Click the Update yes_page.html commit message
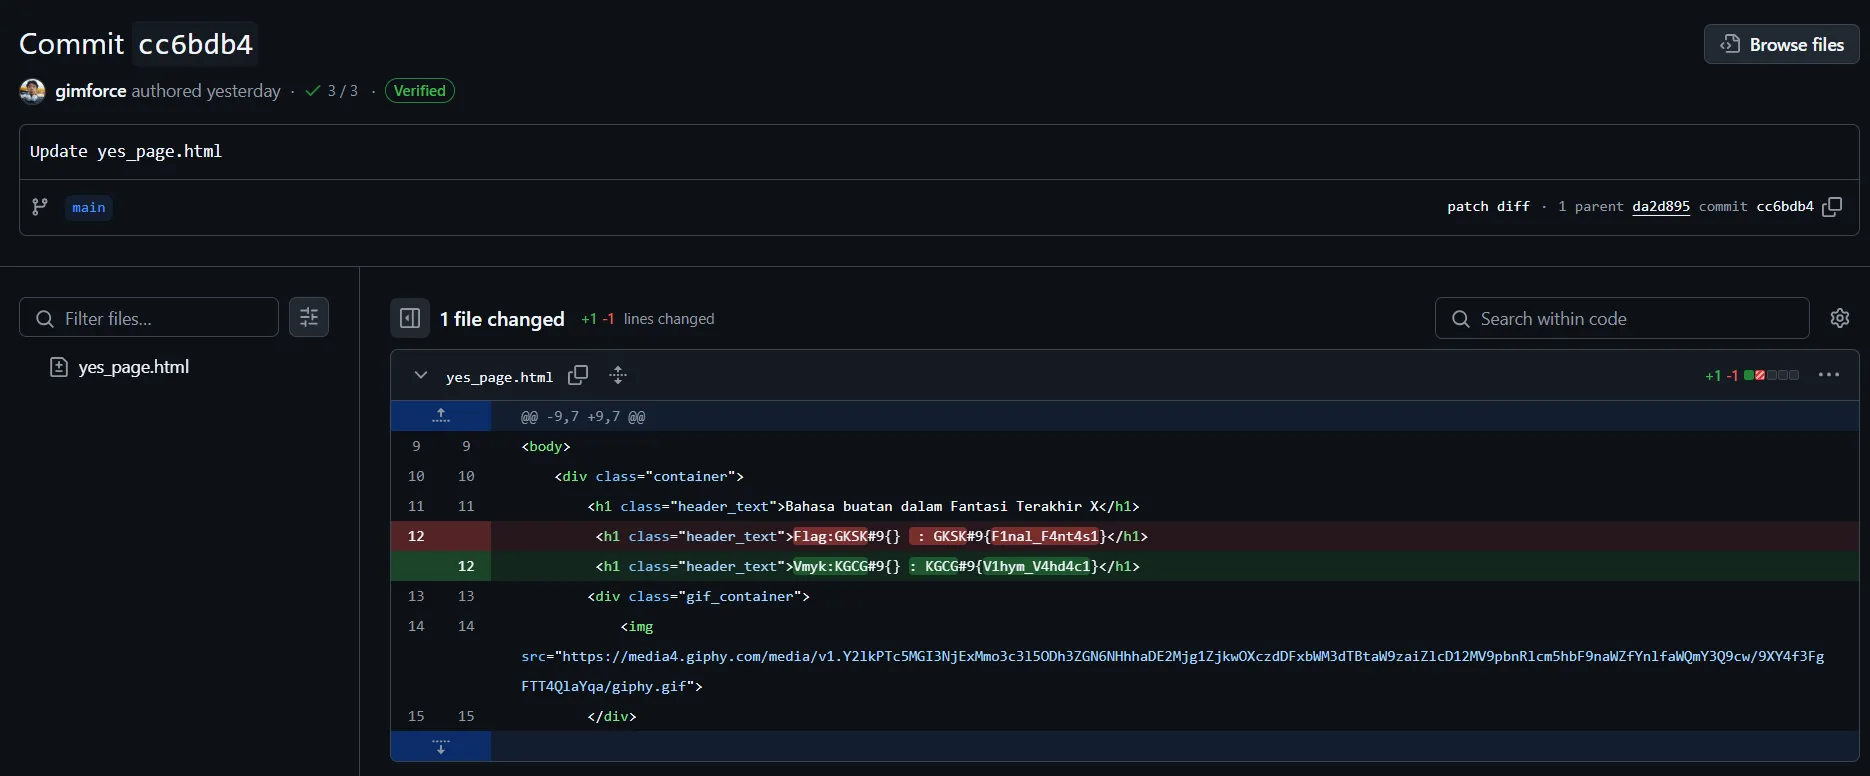 coord(126,151)
